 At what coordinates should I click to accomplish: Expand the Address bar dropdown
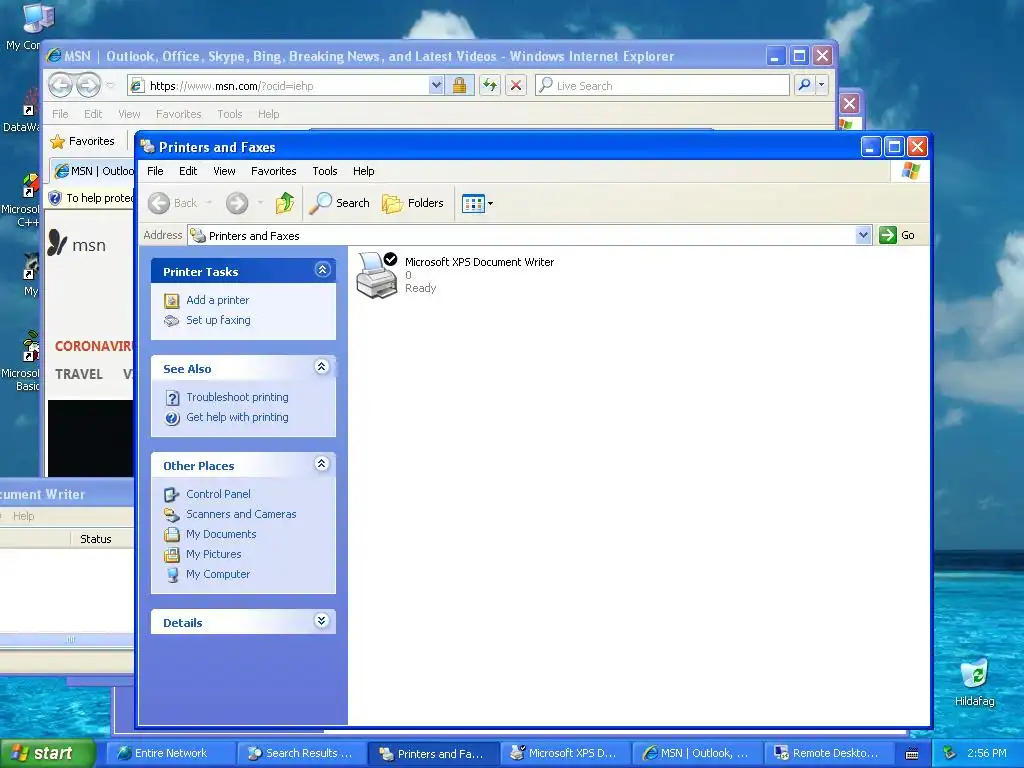click(863, 235)
